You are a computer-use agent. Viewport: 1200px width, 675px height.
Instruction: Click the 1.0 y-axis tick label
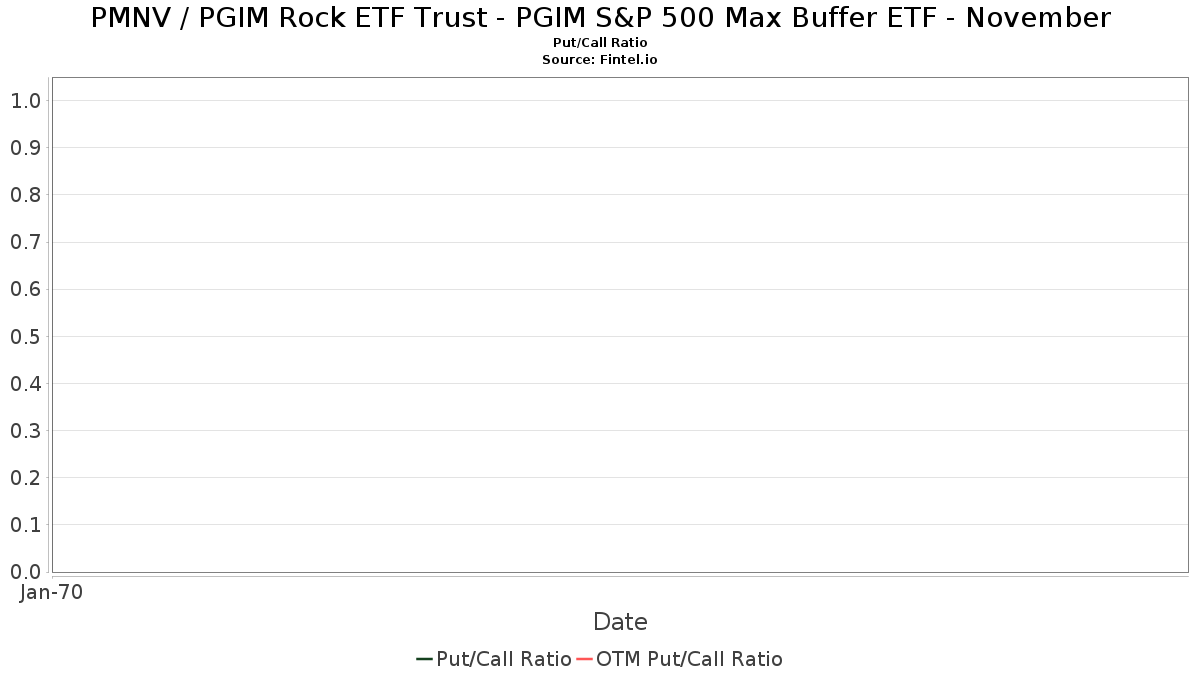26,101
